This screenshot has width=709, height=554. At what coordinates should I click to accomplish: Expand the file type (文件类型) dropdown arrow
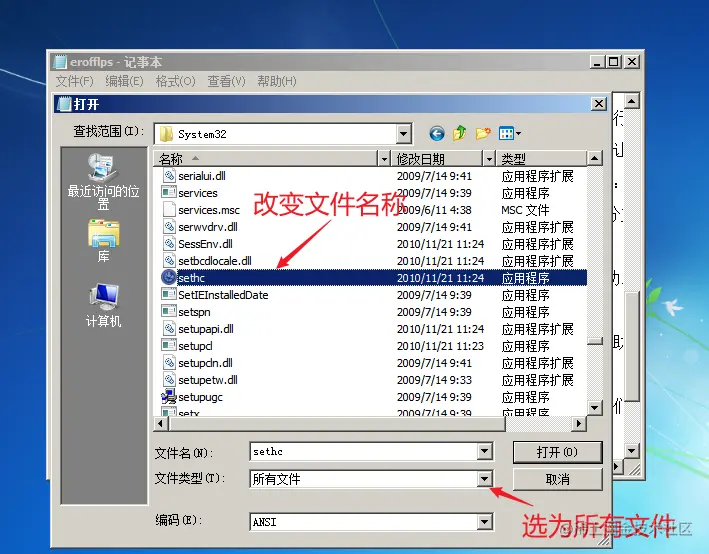(x=484, y=478)
